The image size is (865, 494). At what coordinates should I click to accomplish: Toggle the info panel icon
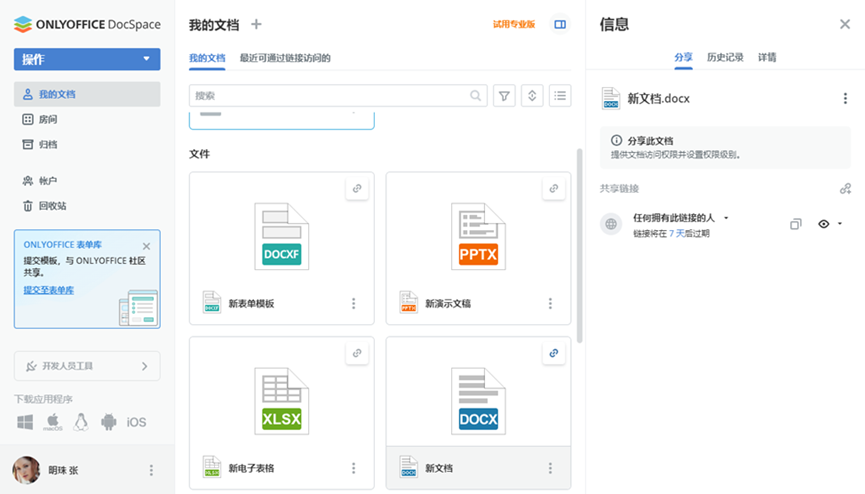coord(560,24)
